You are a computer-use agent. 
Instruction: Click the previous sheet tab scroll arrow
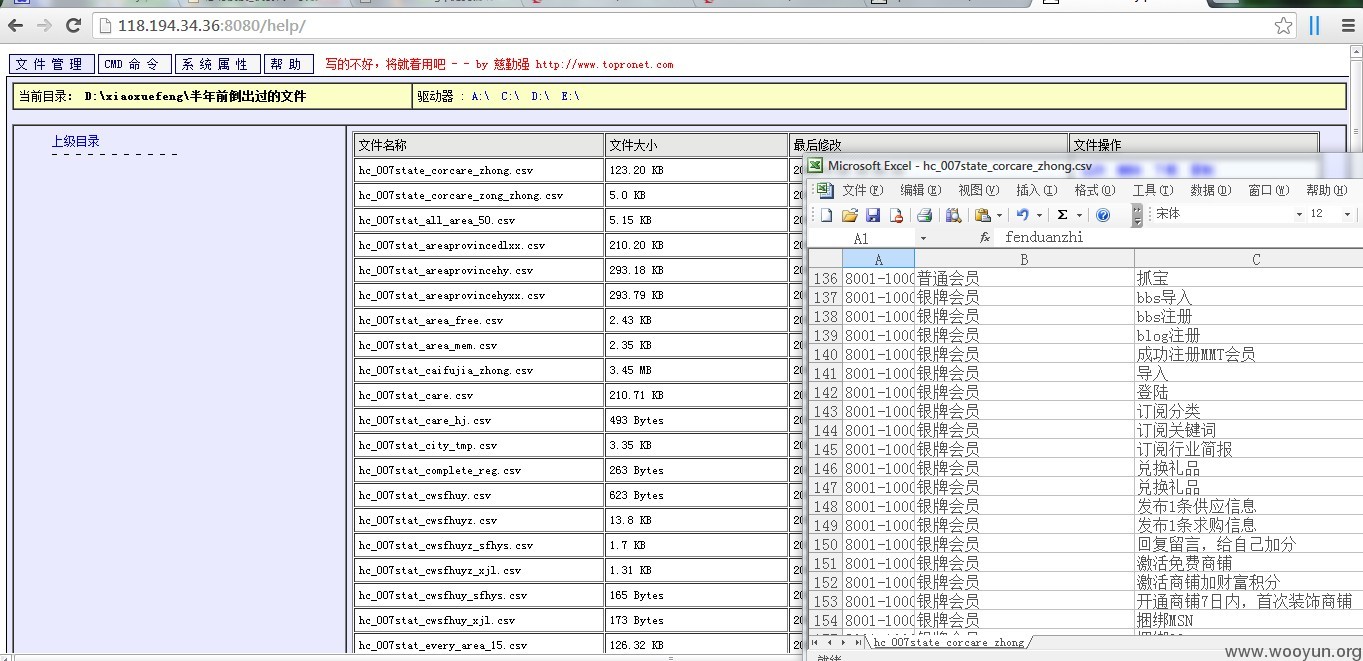(x=829, y=642)
